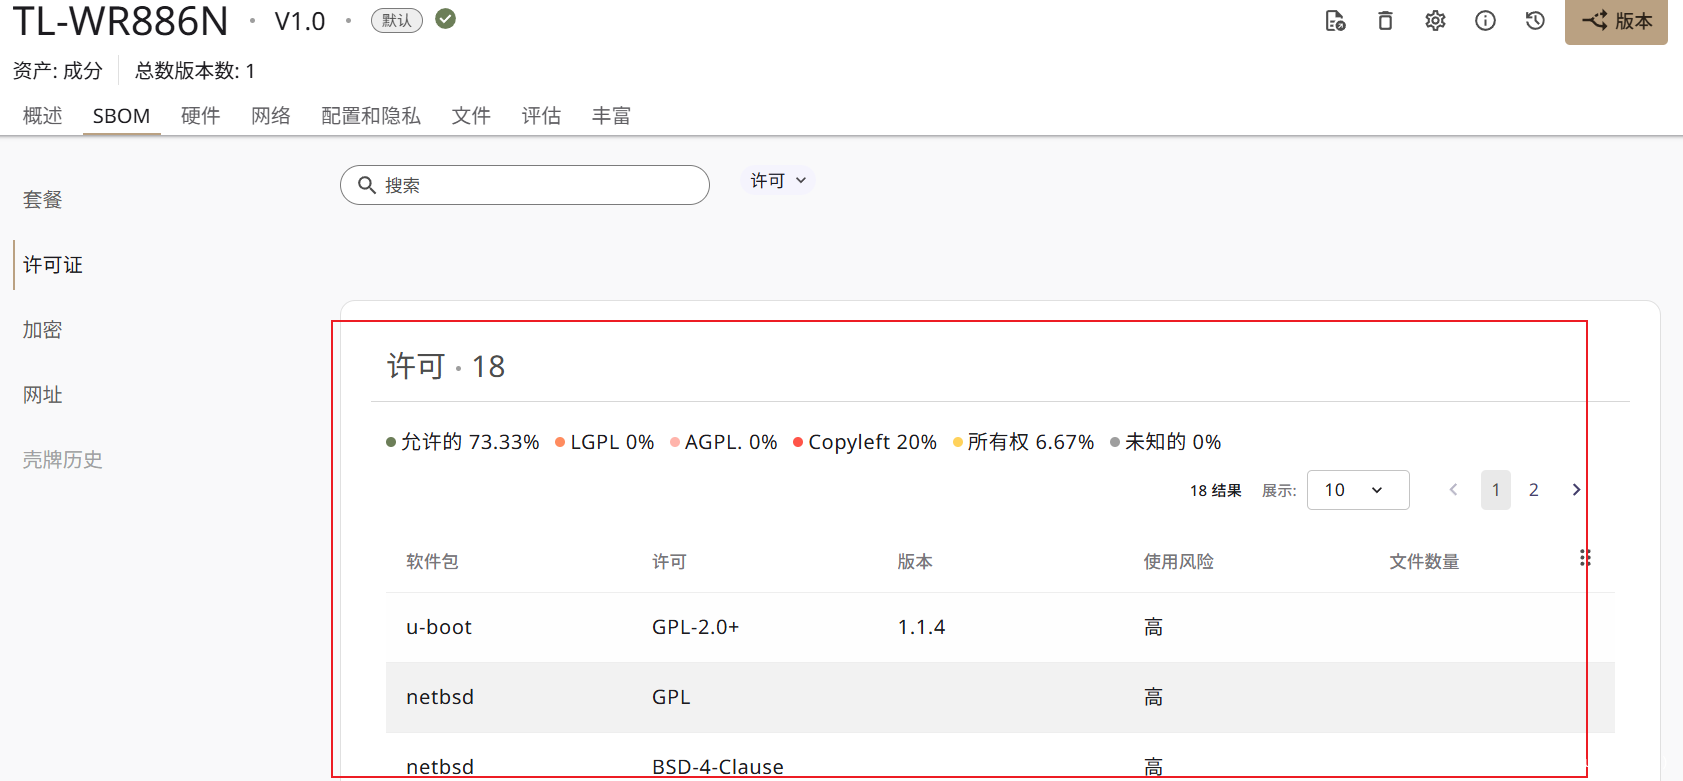1683x781 pixels.
Task: Click the next page arrow
Action: click(1576, 490)
